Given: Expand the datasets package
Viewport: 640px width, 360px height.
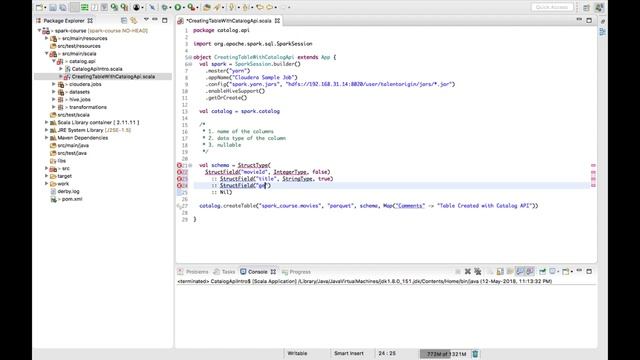Looking at the screenshot, I should 53,92.
